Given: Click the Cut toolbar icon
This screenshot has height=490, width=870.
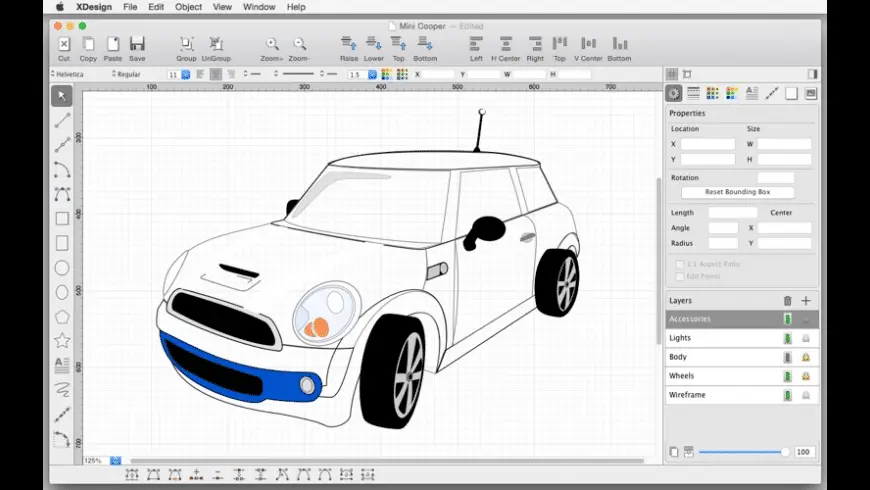Looking at the screenshot, I should (64, 49).
